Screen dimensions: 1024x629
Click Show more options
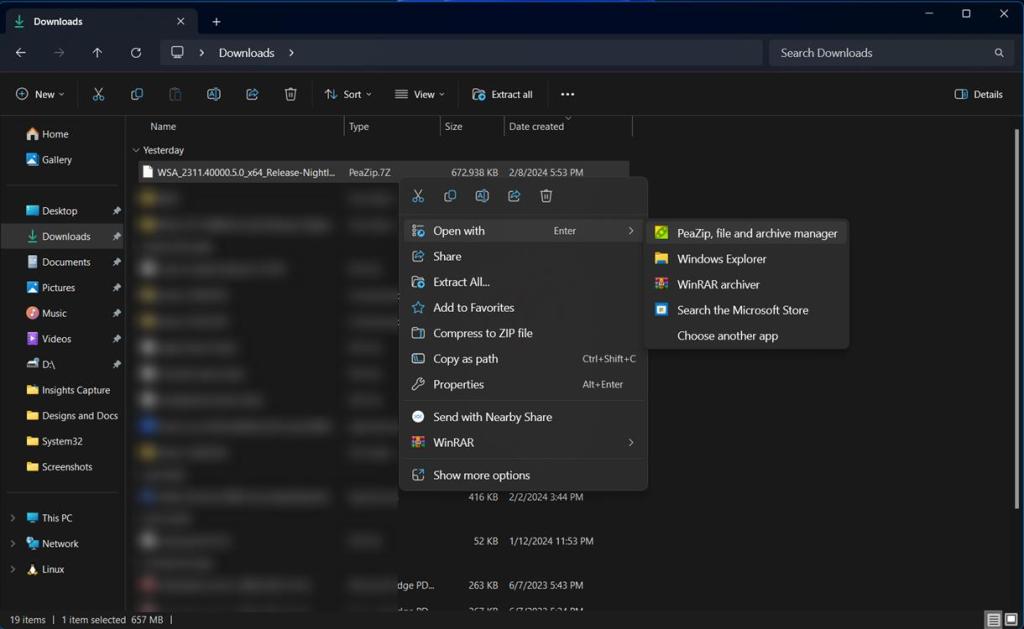(522, 475)
